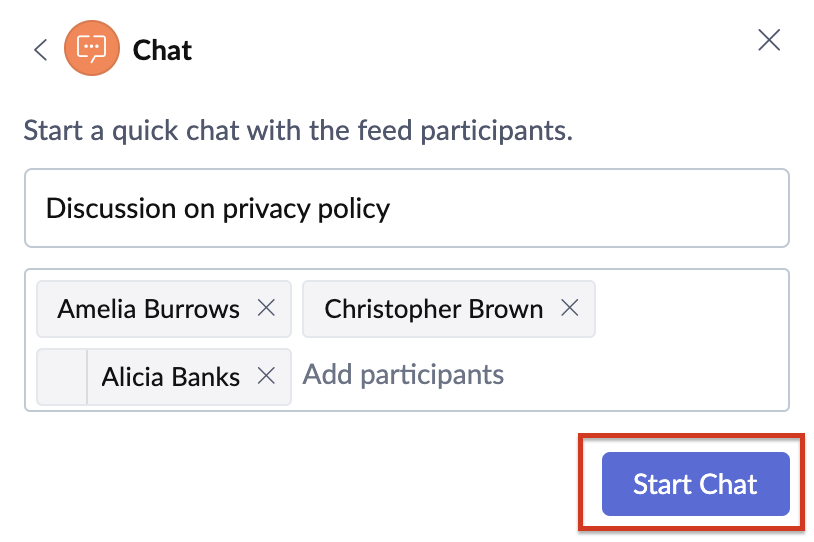The height and width of the screenshot is (542, 814).
Task: Click the Chat heading text
Action: [x=162, y=50]
